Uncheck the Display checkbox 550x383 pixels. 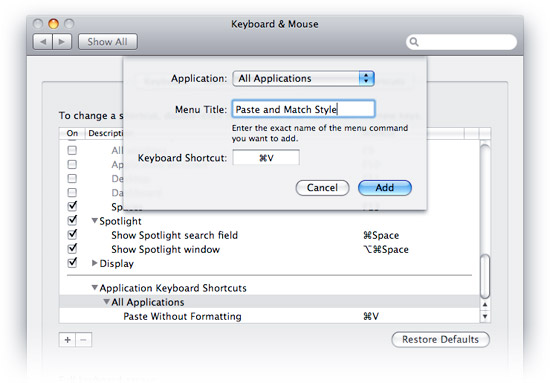tap(72, 262)
